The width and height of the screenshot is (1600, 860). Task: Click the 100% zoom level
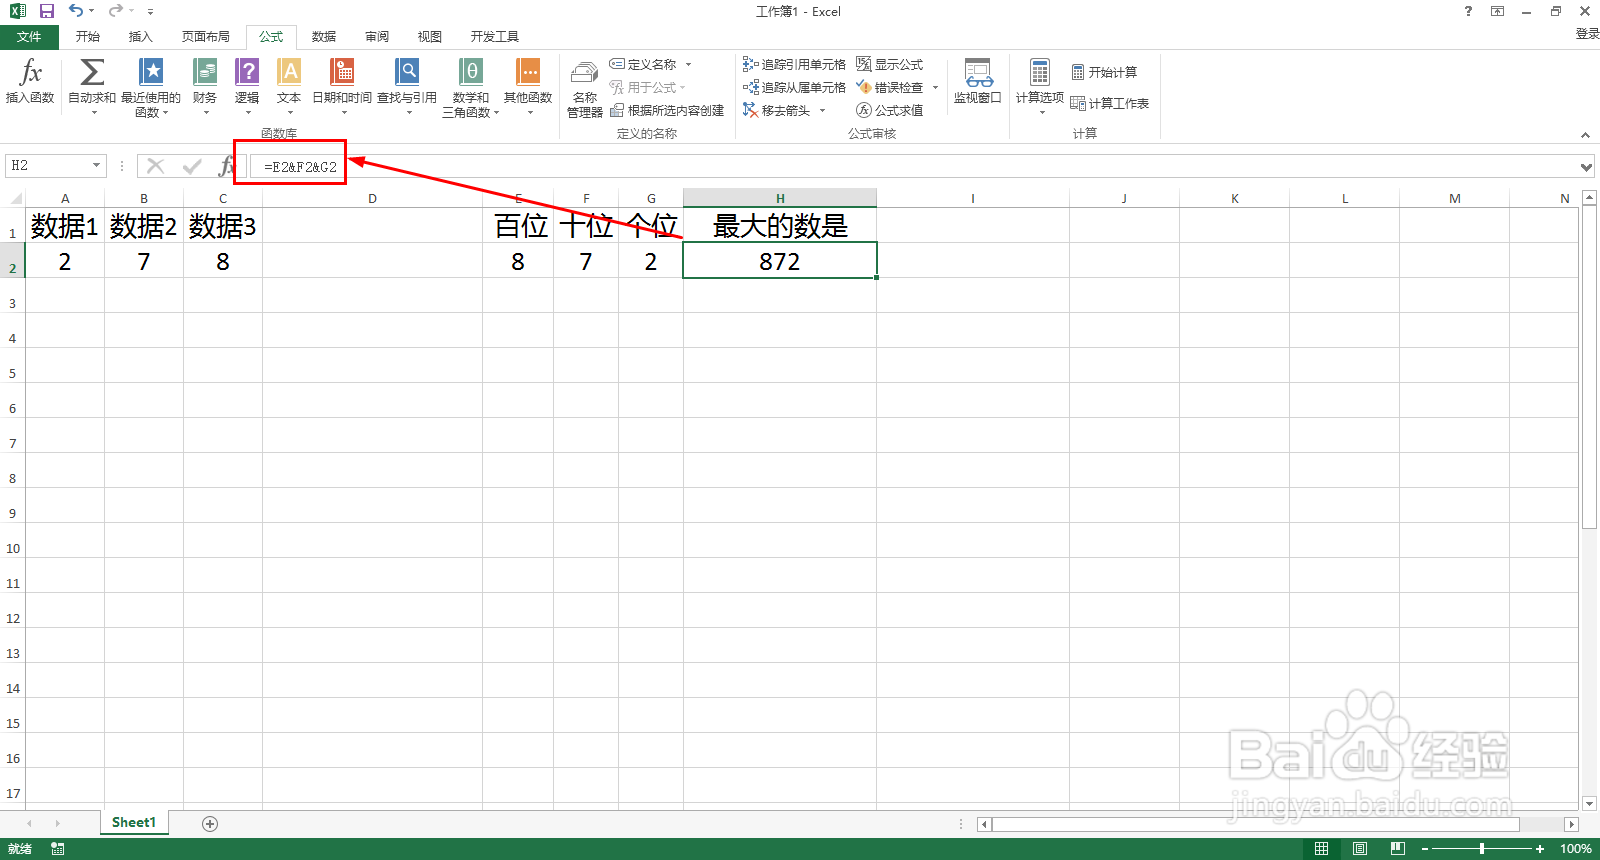pyautogui.click(x=1575, y=848)
